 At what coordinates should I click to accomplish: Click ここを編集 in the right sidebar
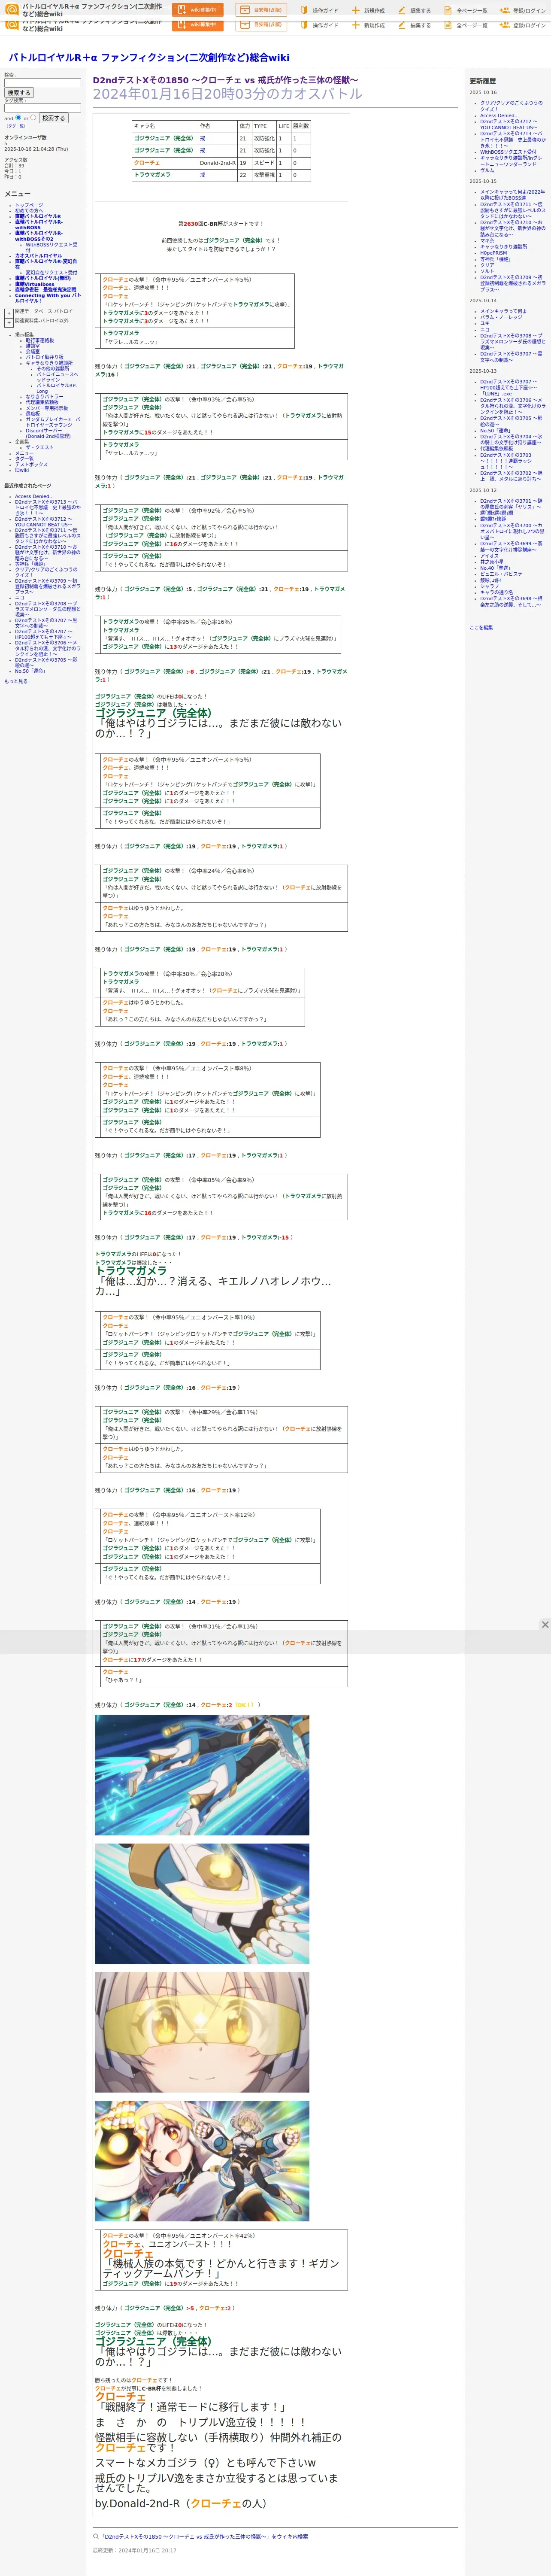(481, 628)
